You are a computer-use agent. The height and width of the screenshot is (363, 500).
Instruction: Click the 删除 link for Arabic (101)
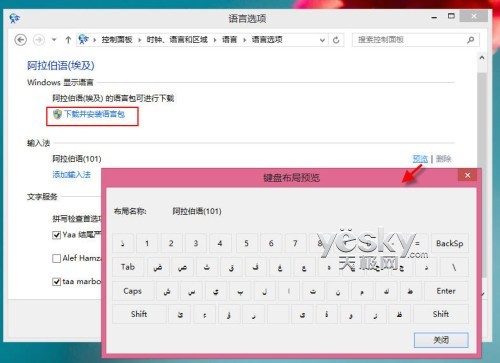click(443, 159)
